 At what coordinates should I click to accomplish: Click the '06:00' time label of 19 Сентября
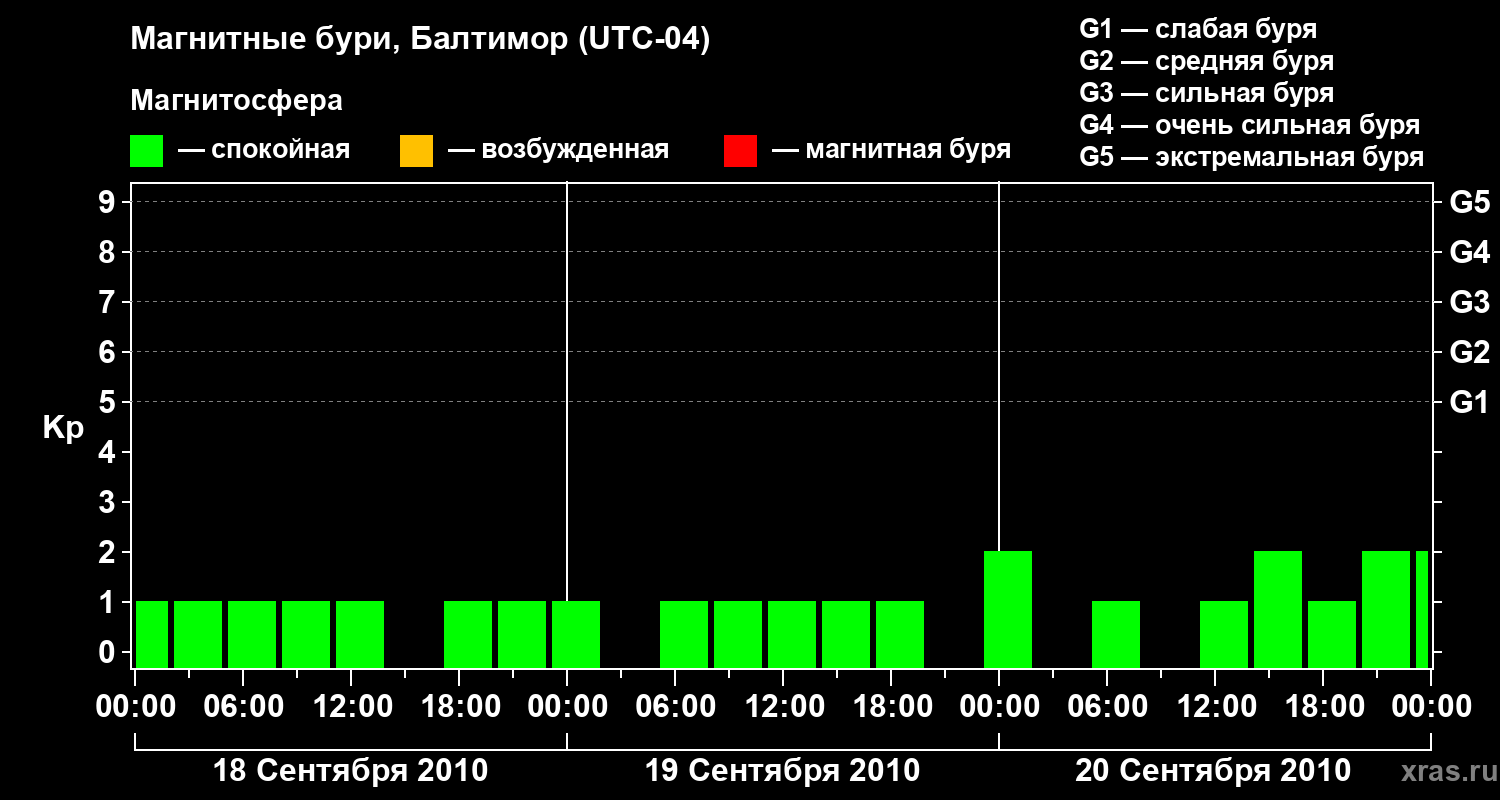pos(675,707)
